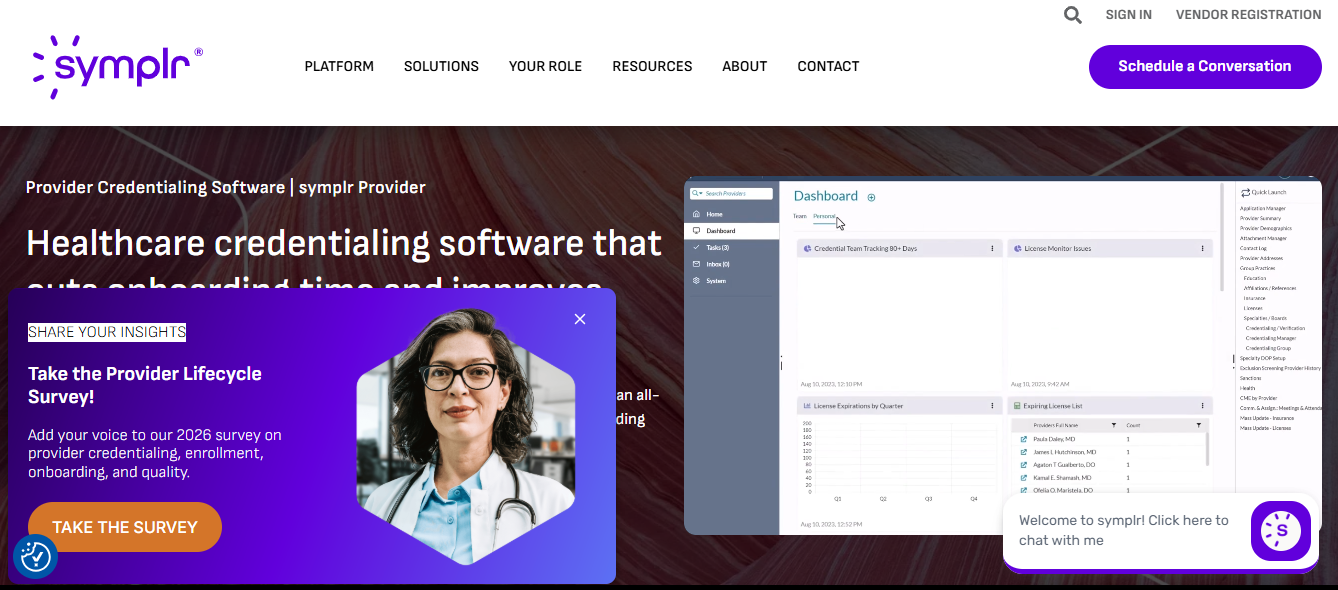Click the TAKE THE SURVEY button
The image size is (1338, 590).
click(x=125, y=527)
